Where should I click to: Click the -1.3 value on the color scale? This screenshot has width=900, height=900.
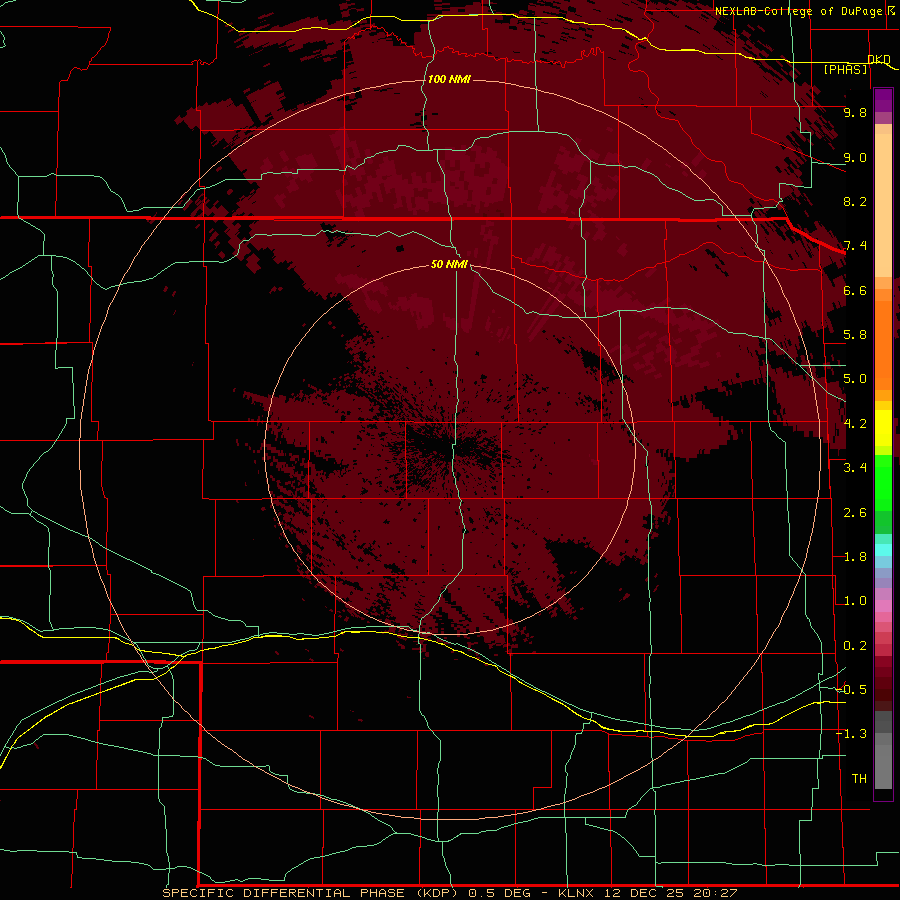[x=851, y=734]
